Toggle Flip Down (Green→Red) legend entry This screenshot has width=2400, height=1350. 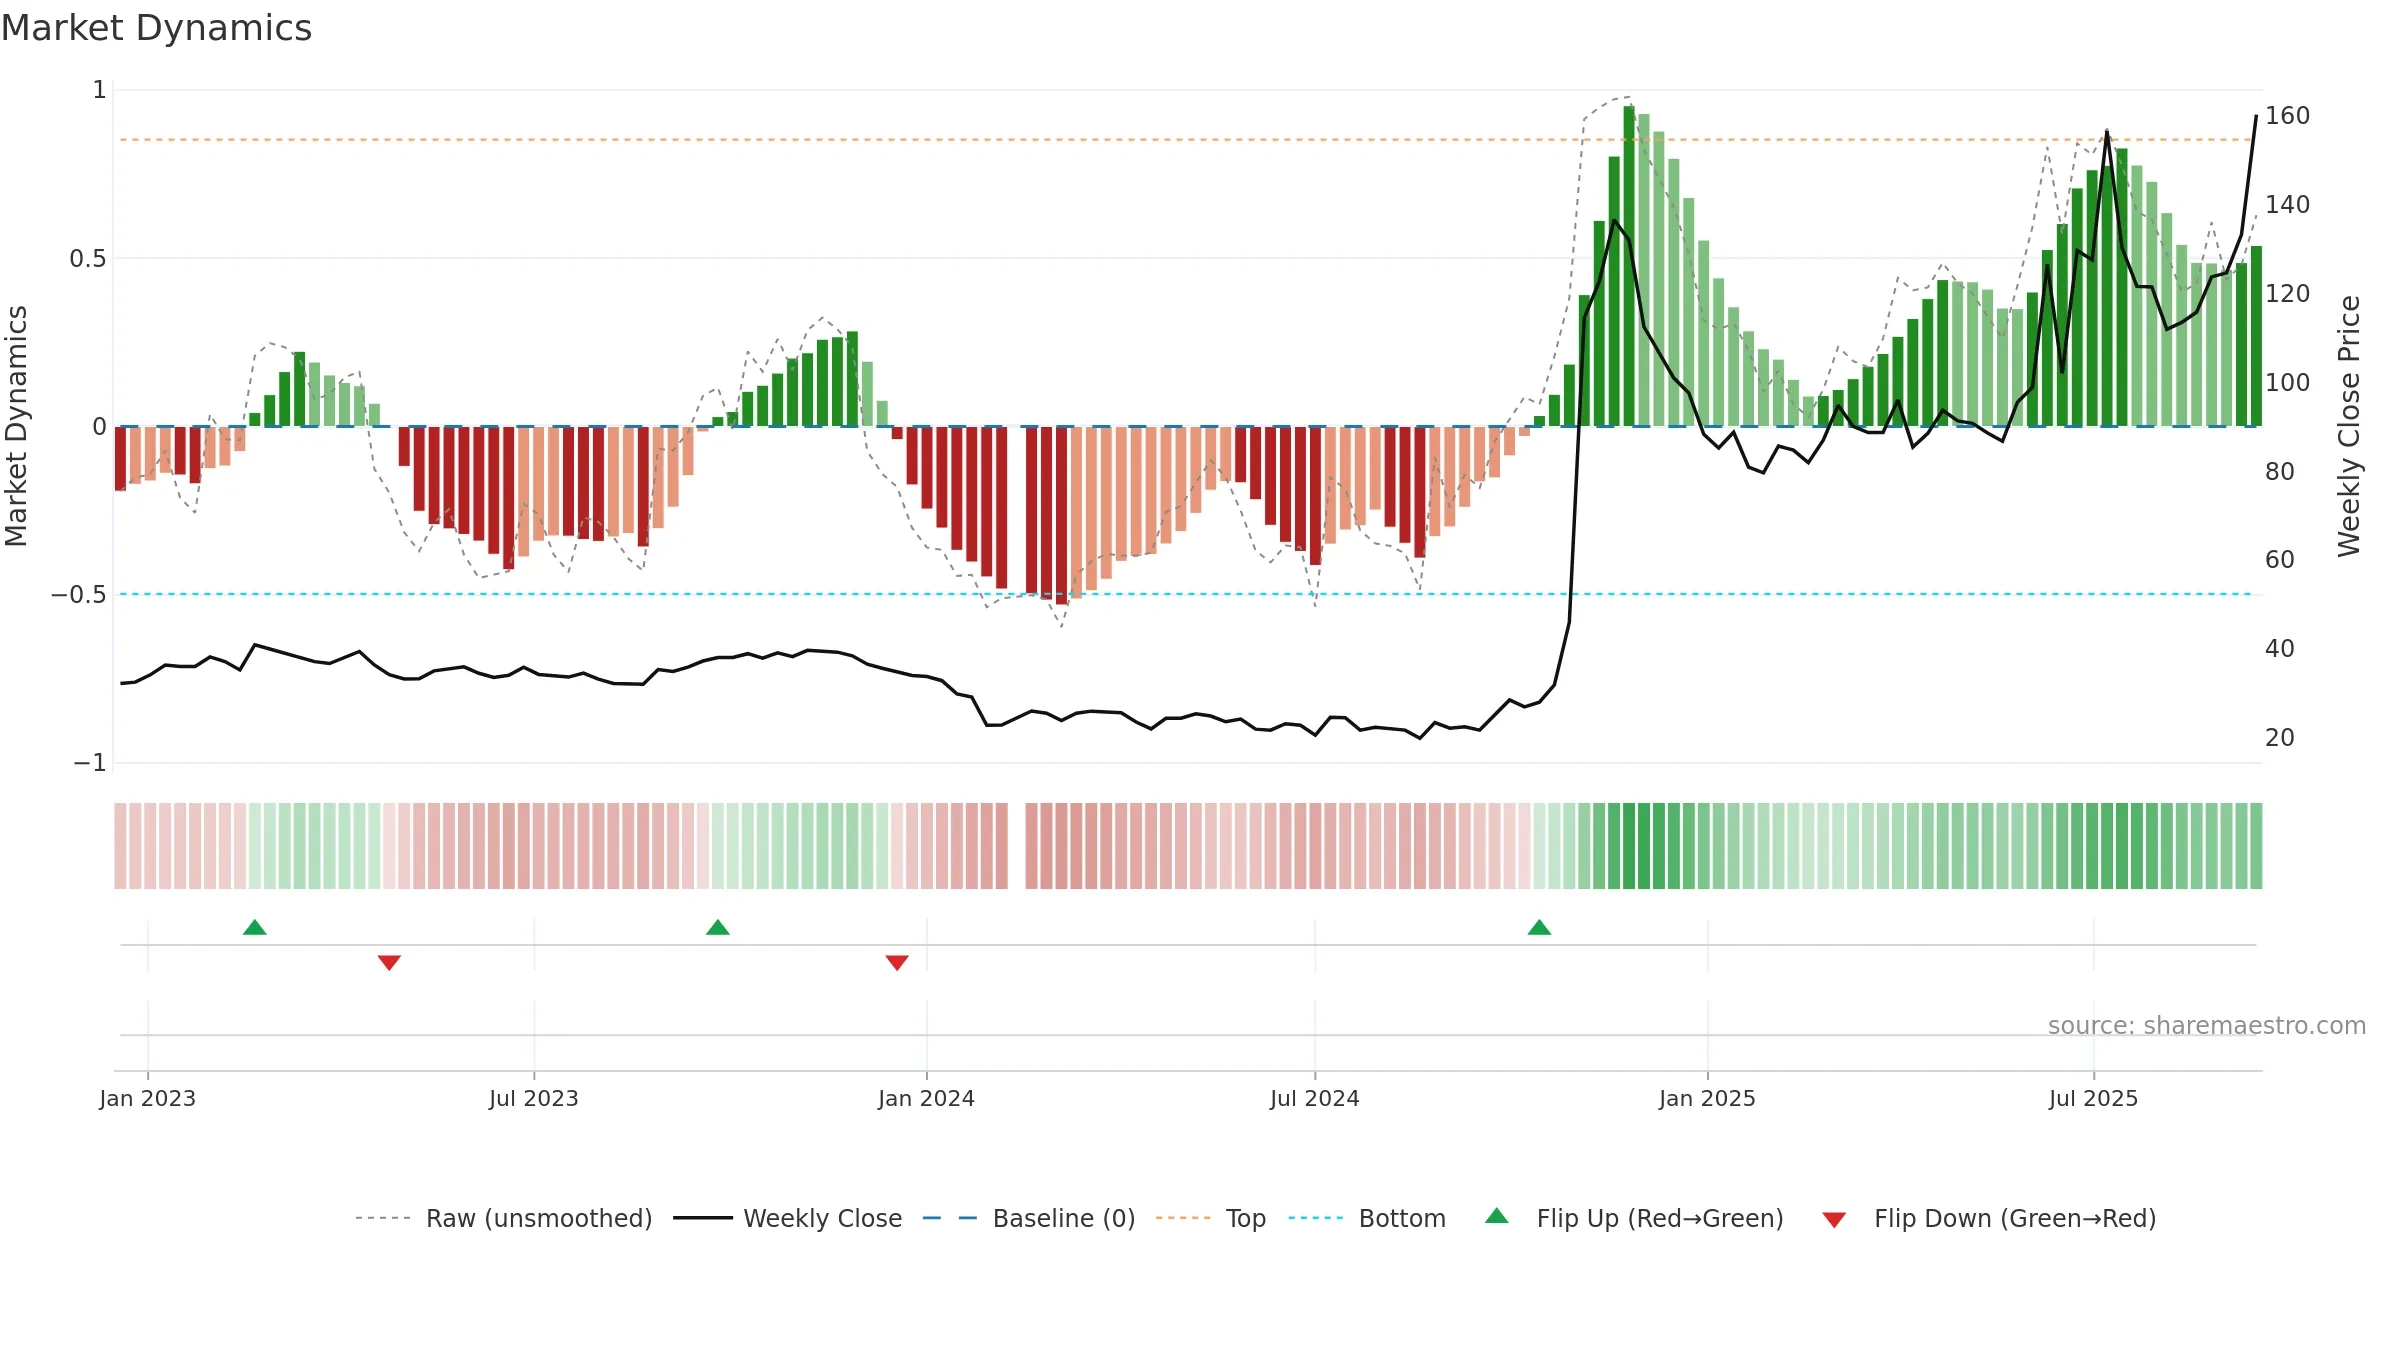pyautogui.click(x=1989, y=1218)
